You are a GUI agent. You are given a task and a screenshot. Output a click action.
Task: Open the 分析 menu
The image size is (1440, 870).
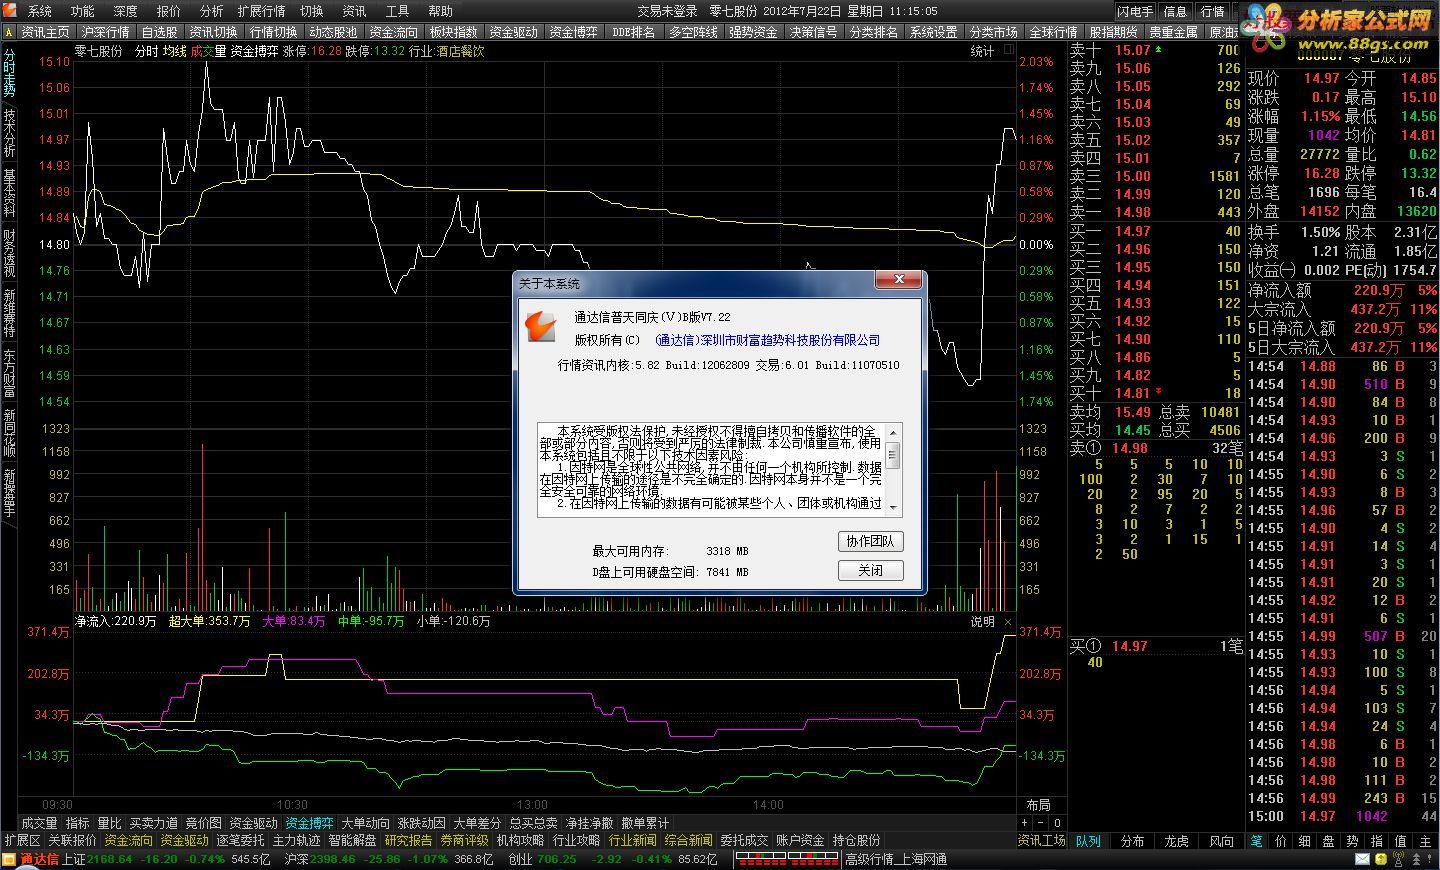[212, 11]
